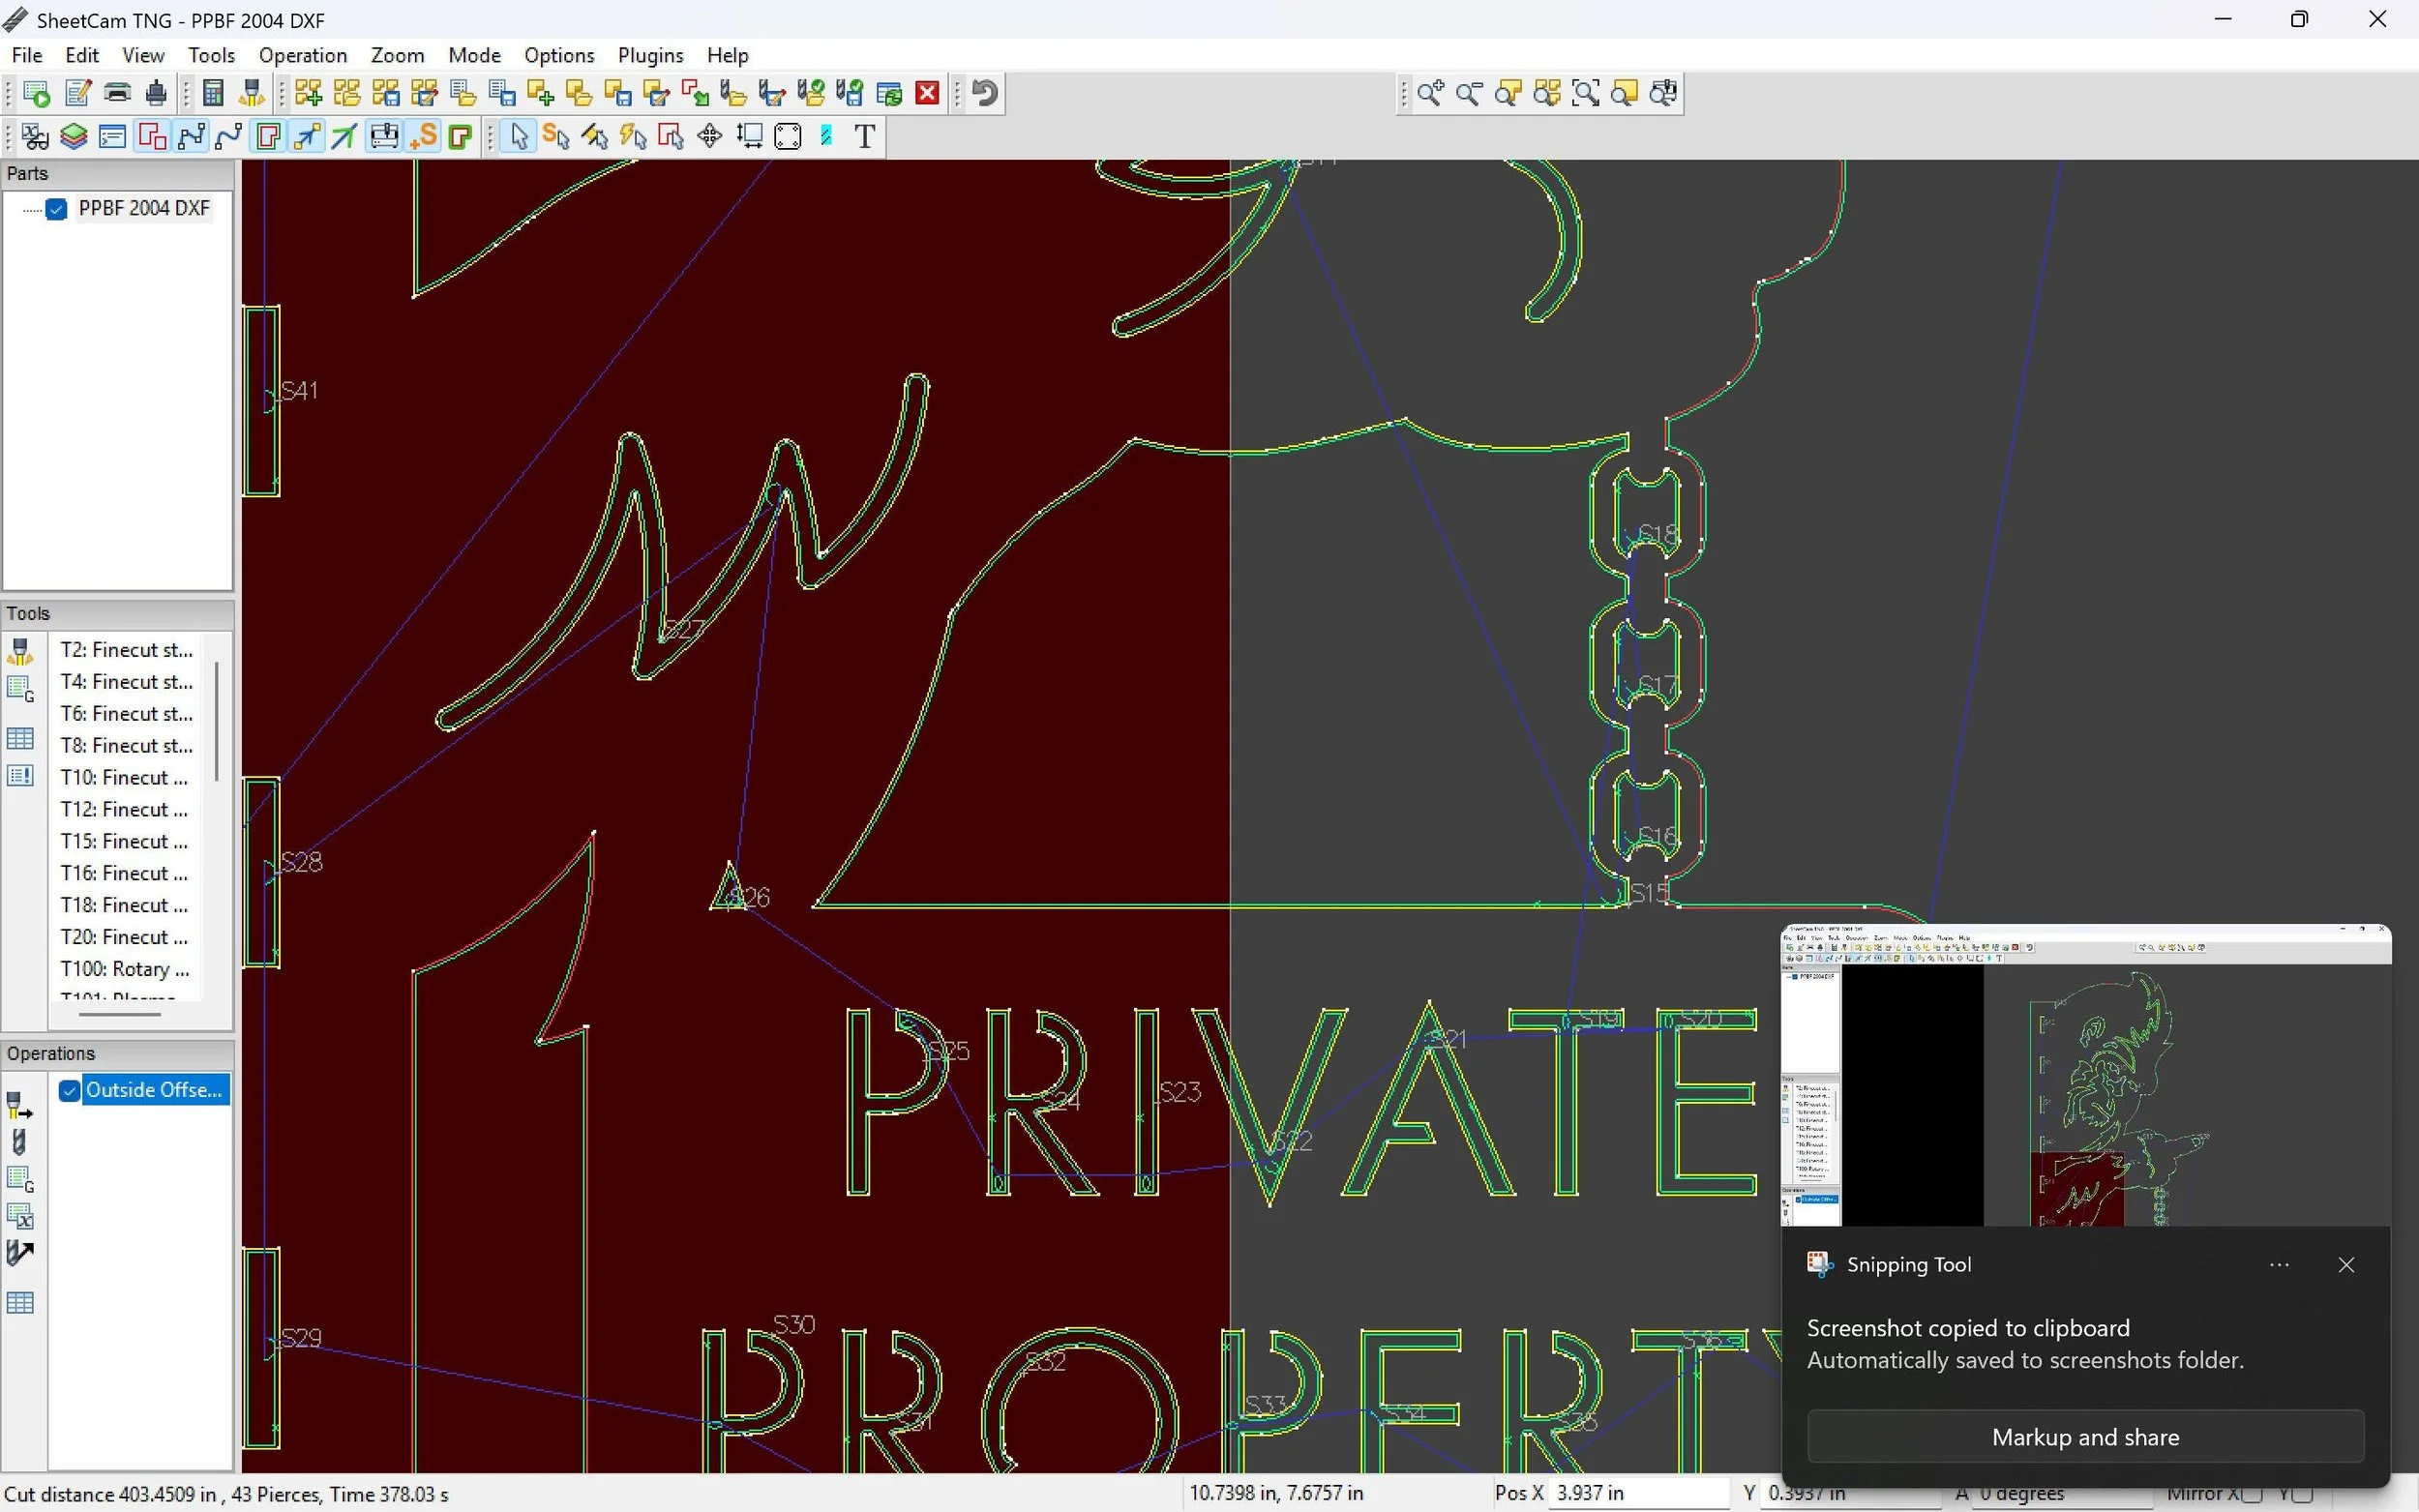
Task: Click the layers stack icon
Action: pos(73,136)
